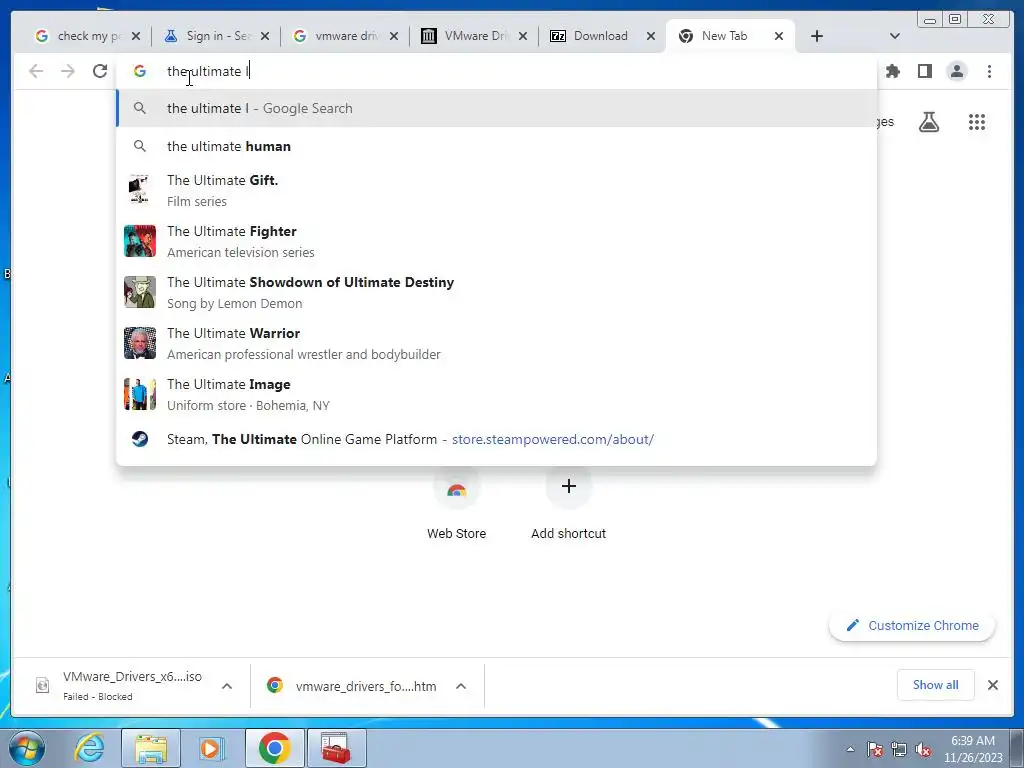1024x768 pixels.
Task: Reload the page with refresh icon
Action: (x=100, y=71)
